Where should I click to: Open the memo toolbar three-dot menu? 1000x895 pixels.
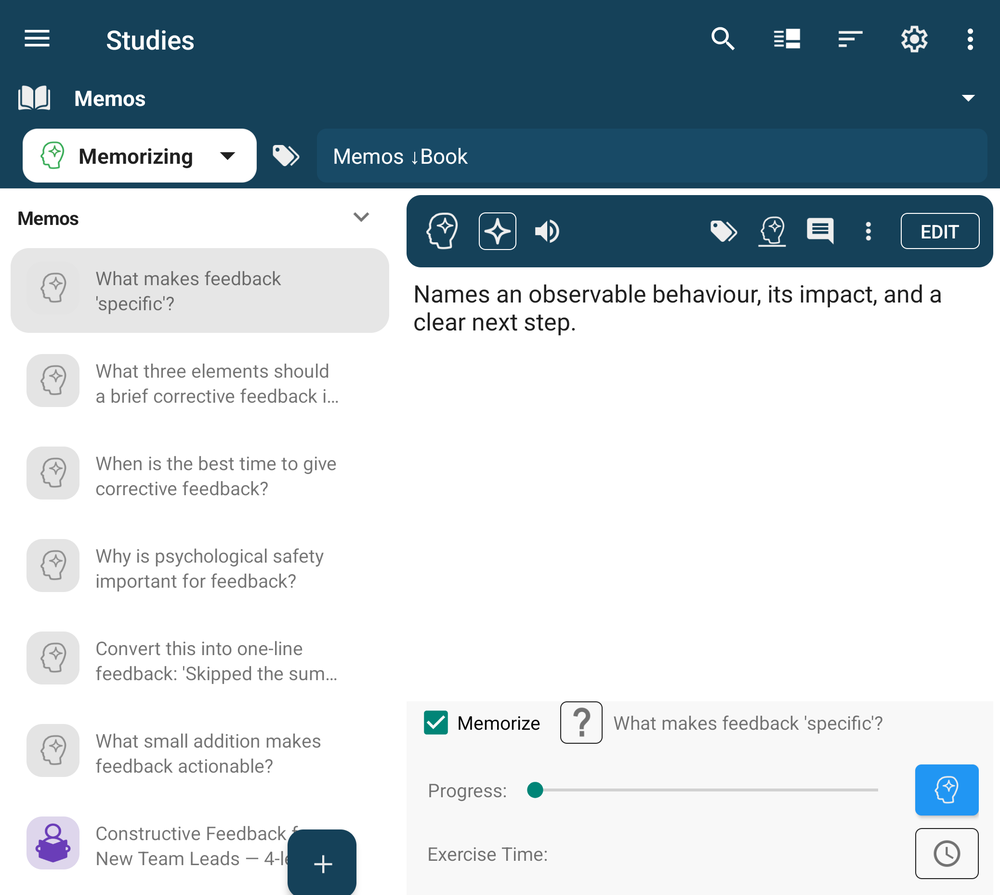(868, 231)
